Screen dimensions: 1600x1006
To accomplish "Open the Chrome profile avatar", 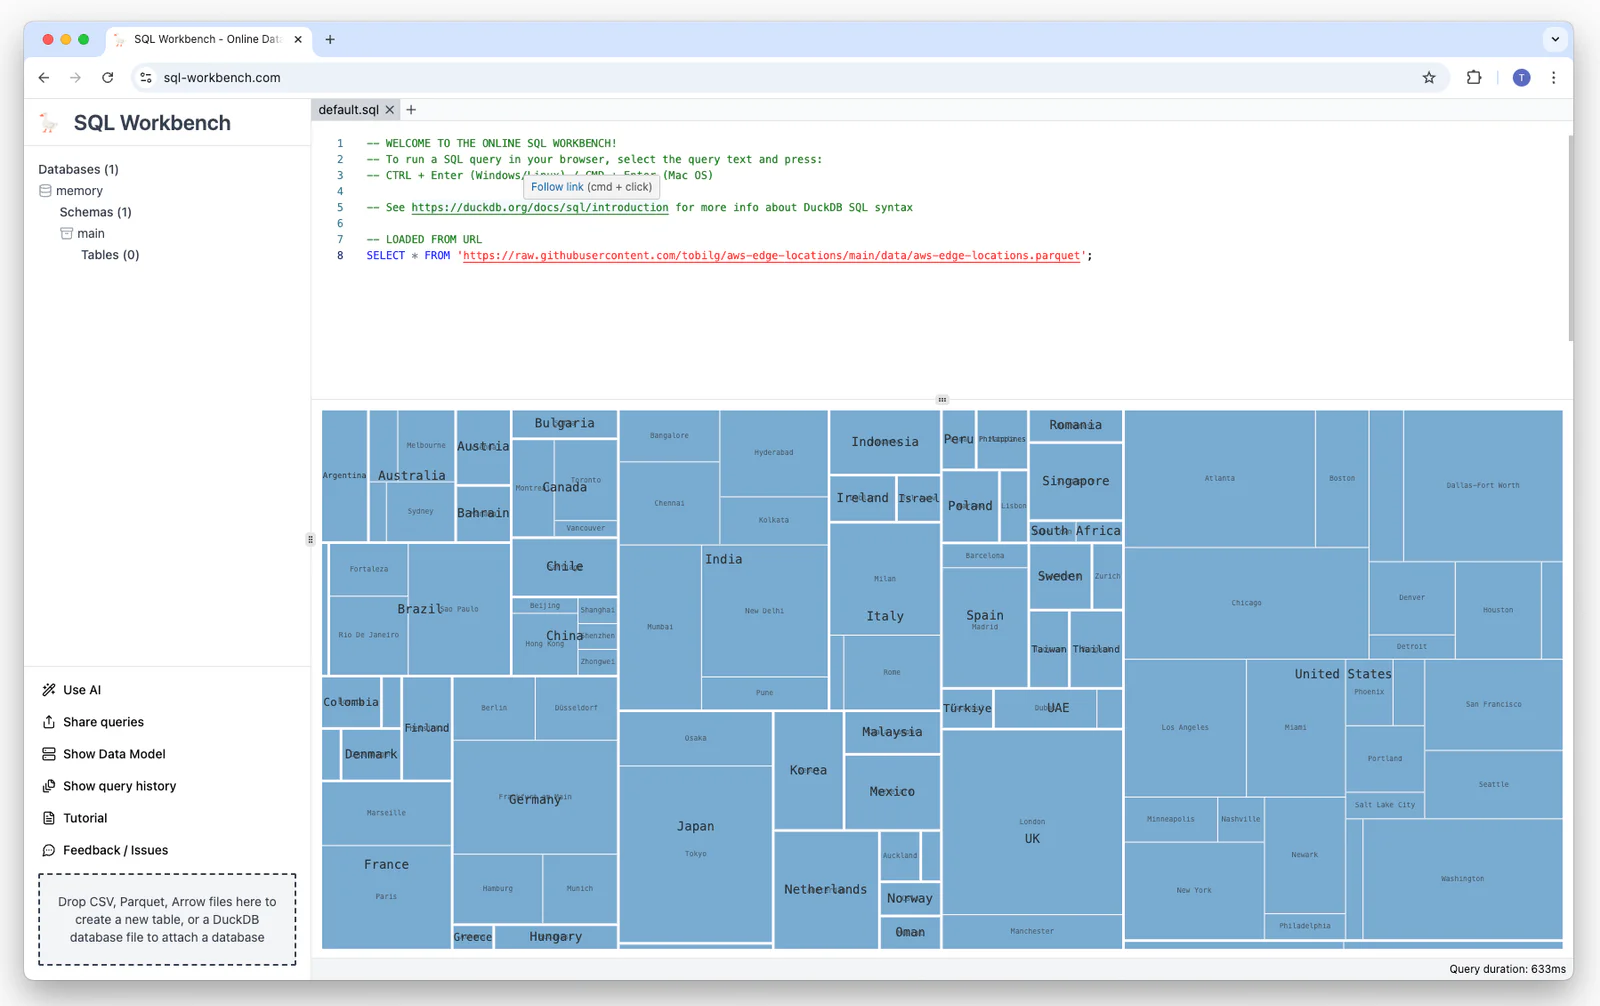I will pos(1521,77).
